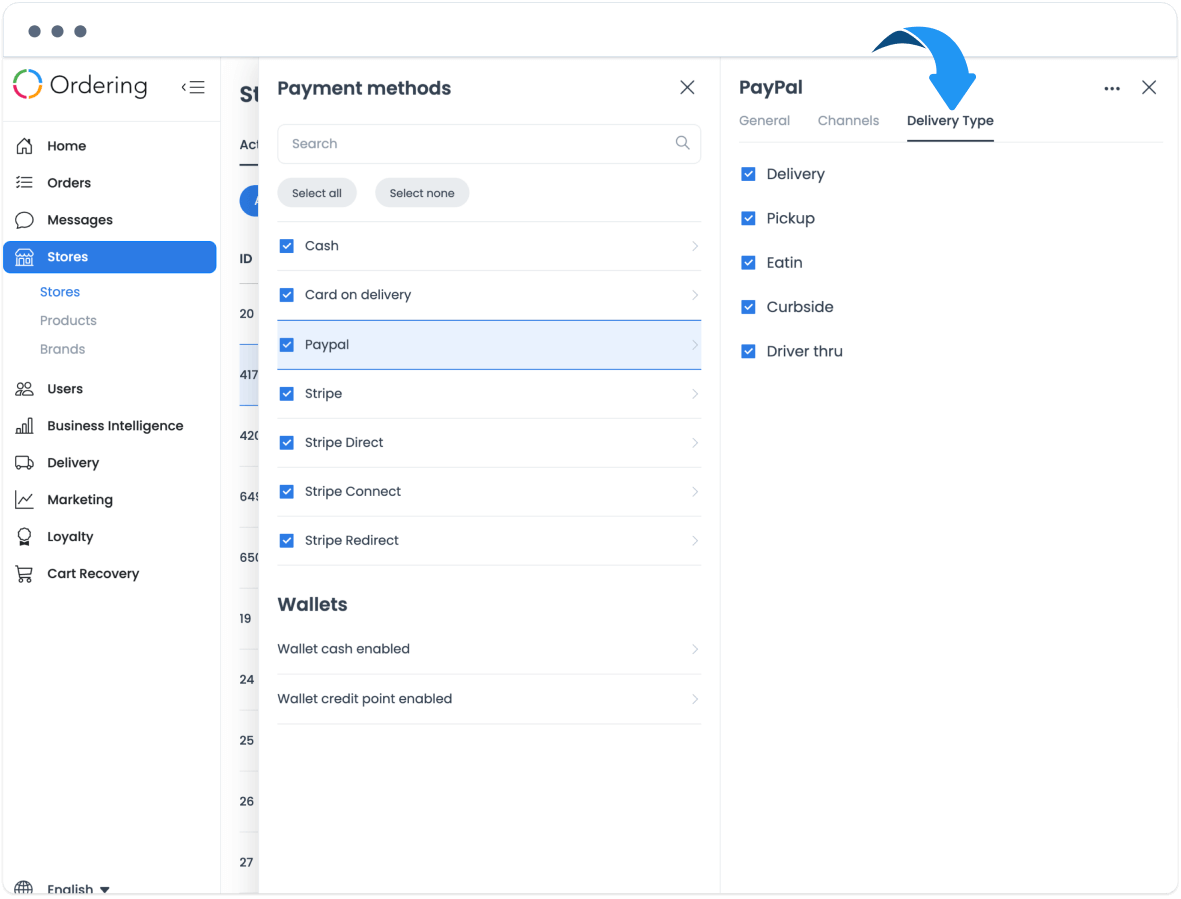This screenshot has height=899, width=1181.
Task: Switch to the General tab
Action: (764, 120)
